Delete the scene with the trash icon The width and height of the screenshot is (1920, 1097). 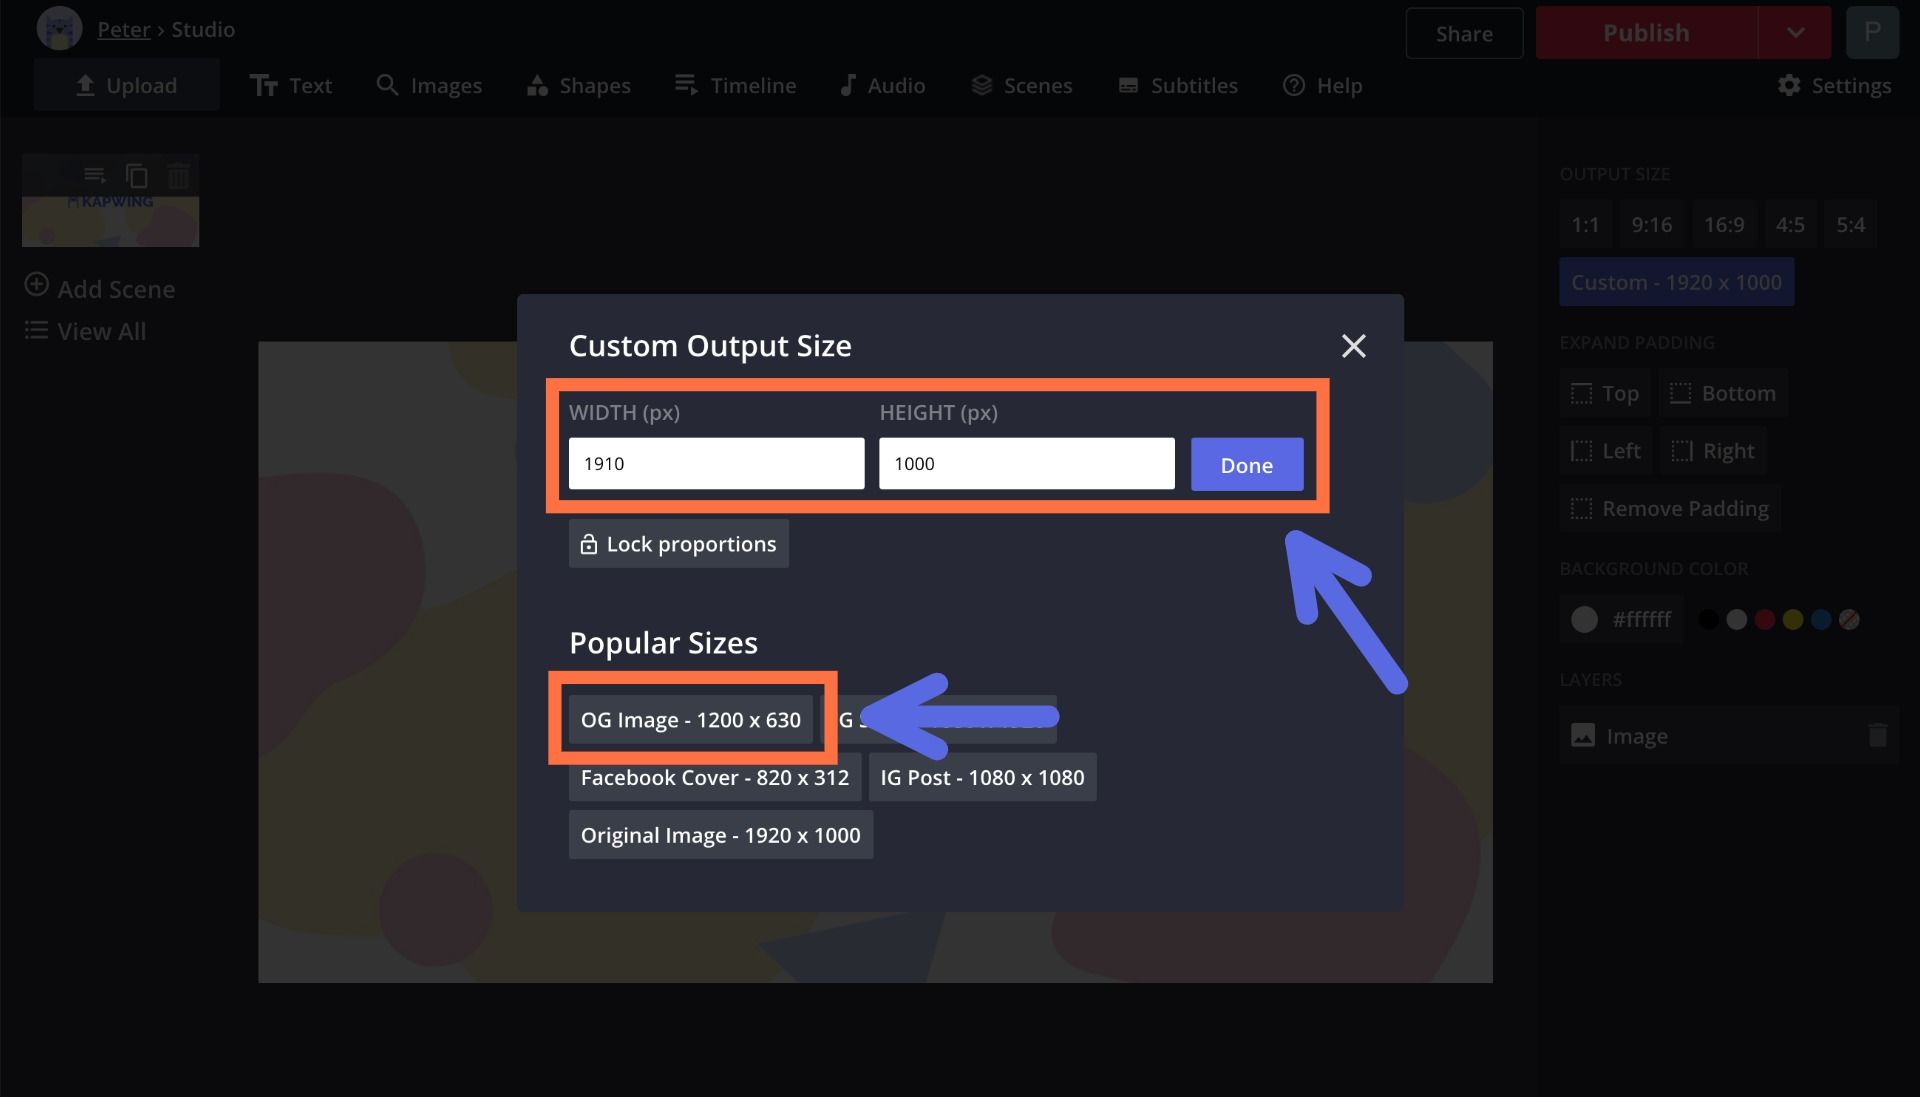178,176
